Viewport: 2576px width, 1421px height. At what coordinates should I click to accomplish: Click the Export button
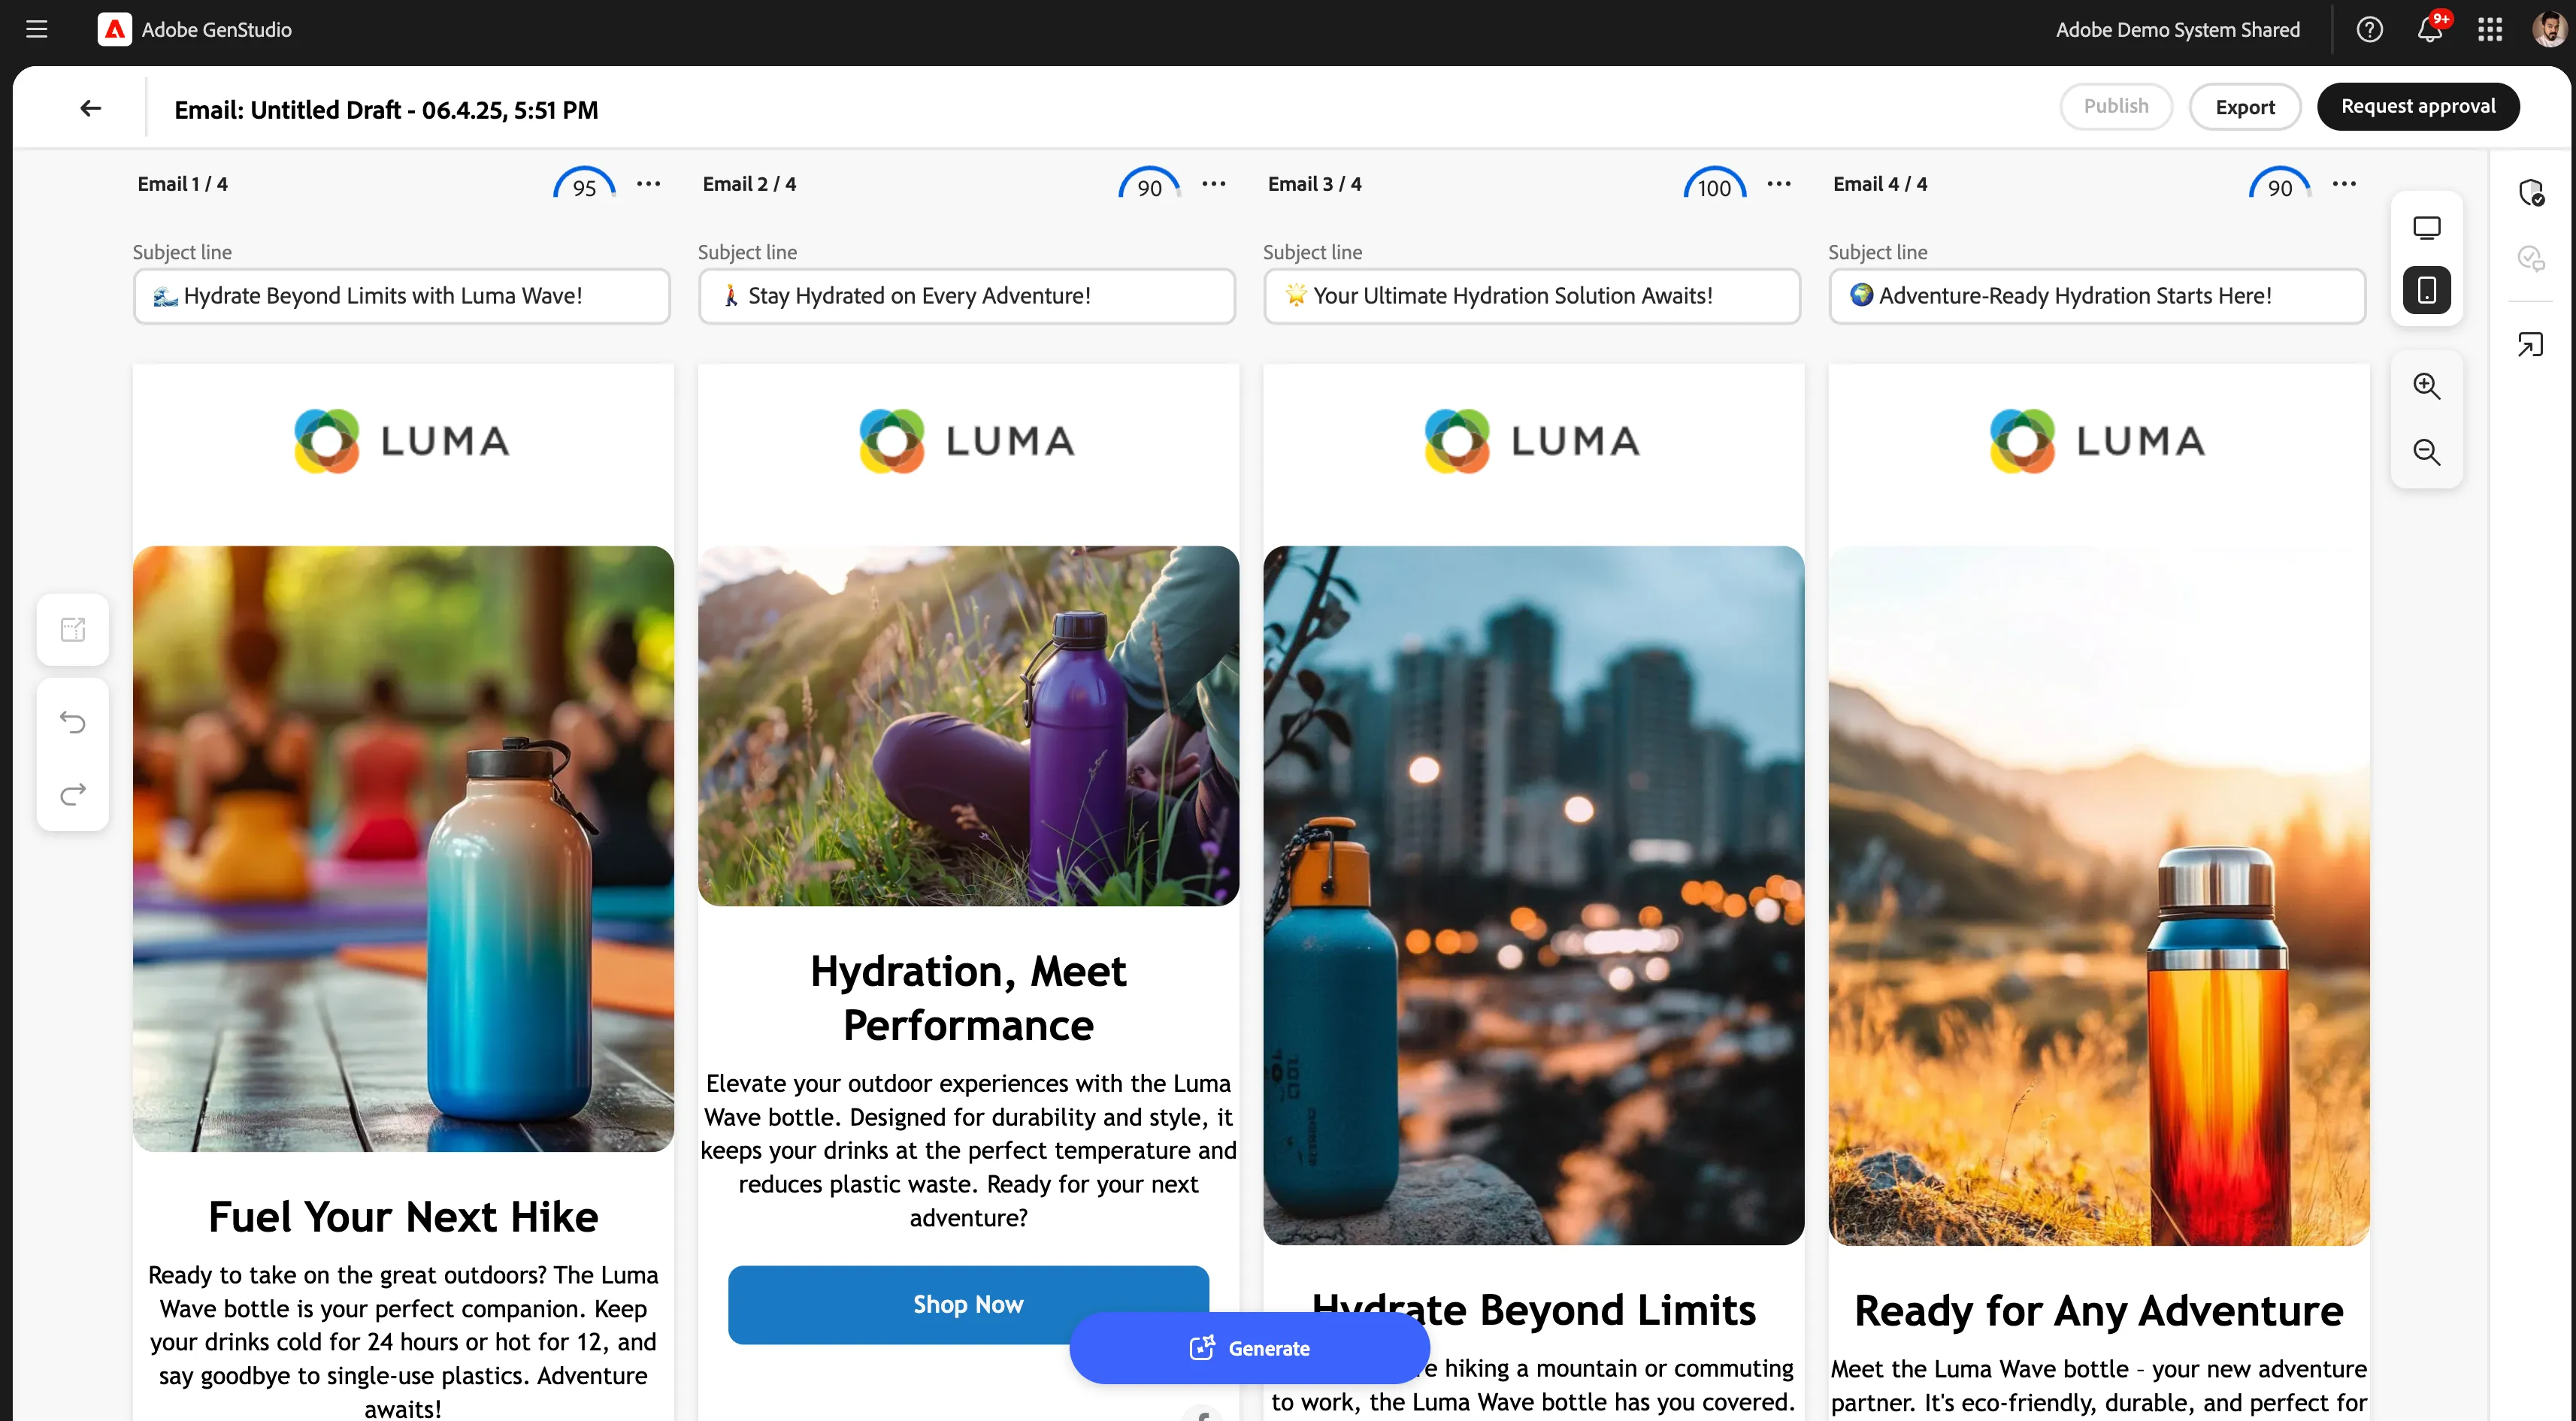pyautogui.click(x=2244, y=107)
